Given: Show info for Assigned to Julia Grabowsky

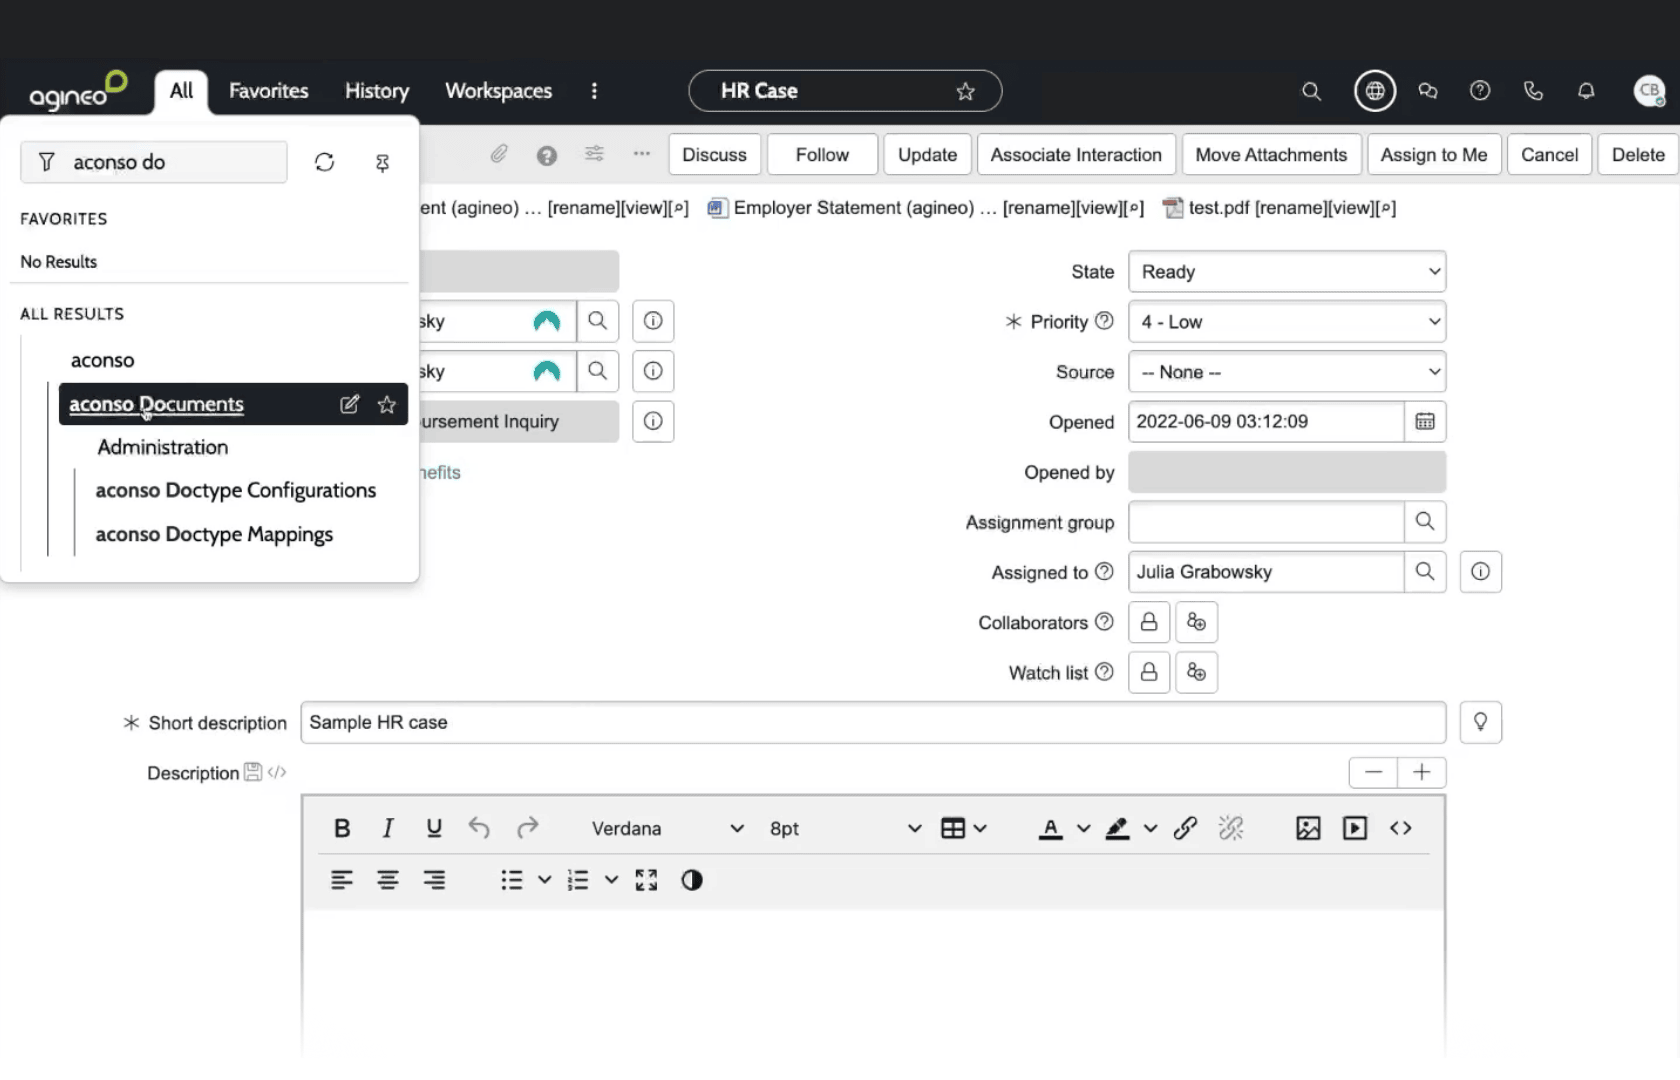Looking at the screenshot, I should [x=1480, y=571].
